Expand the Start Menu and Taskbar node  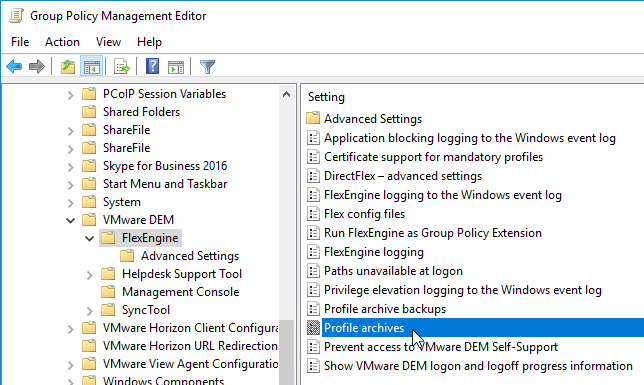[71, 185]
